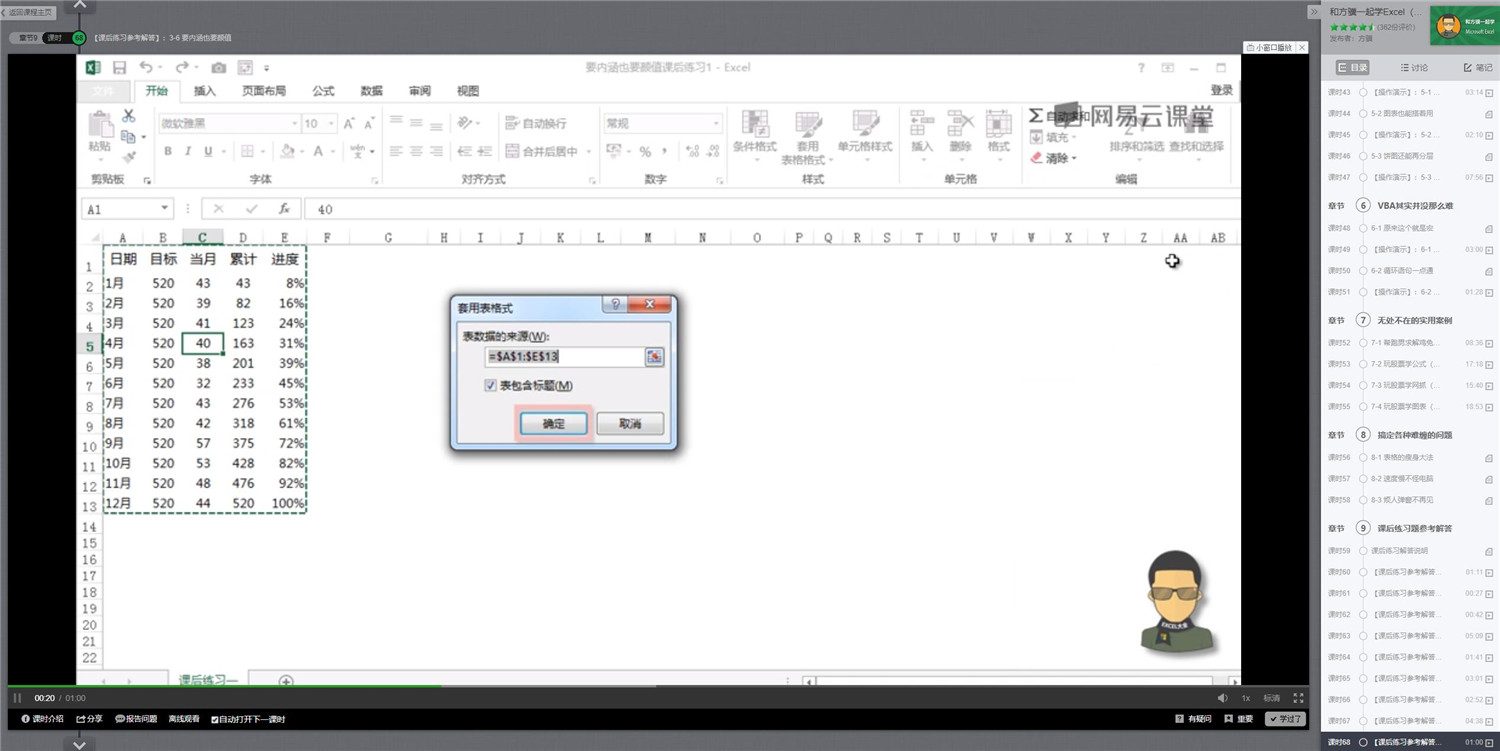
Task: Collapse the right sidebar with double-arrow
Action: click(x=1314, y=12)
